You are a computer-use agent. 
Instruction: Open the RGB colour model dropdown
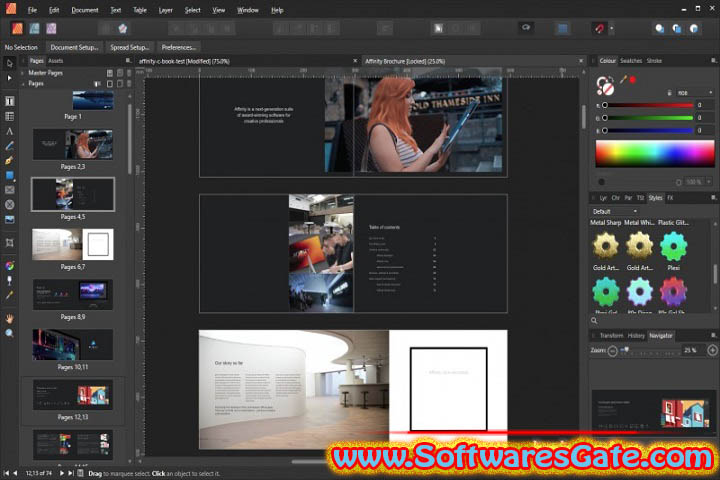694,93
